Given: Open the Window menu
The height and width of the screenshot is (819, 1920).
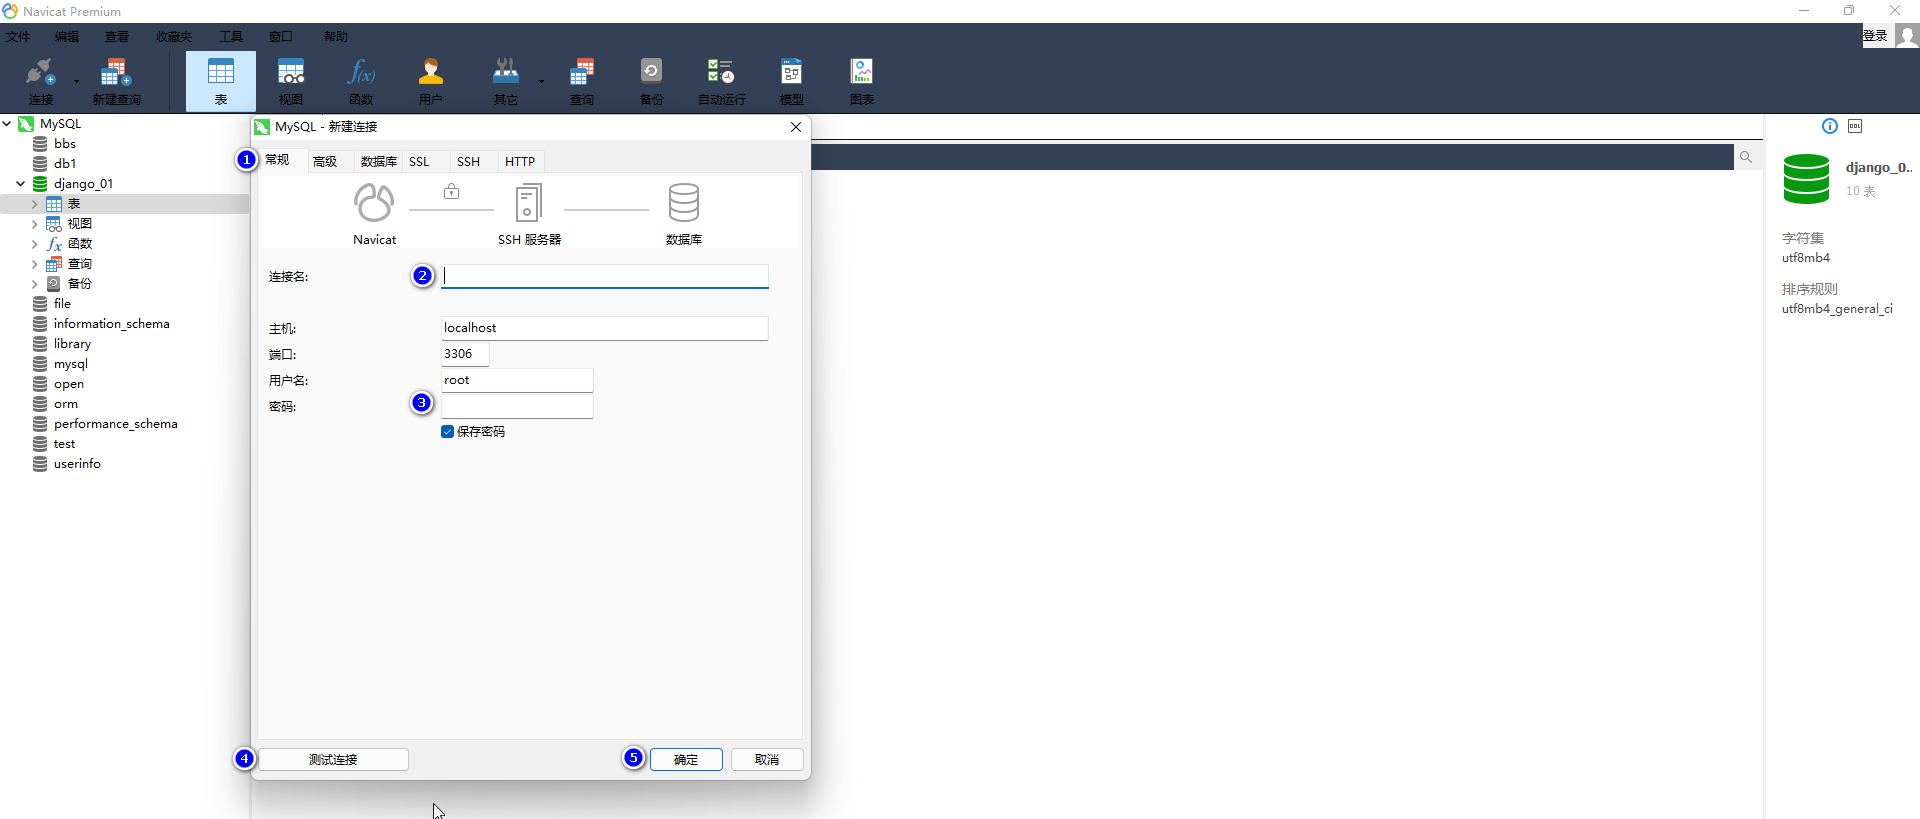Looking at the screenshot, I should click(281, 37).
